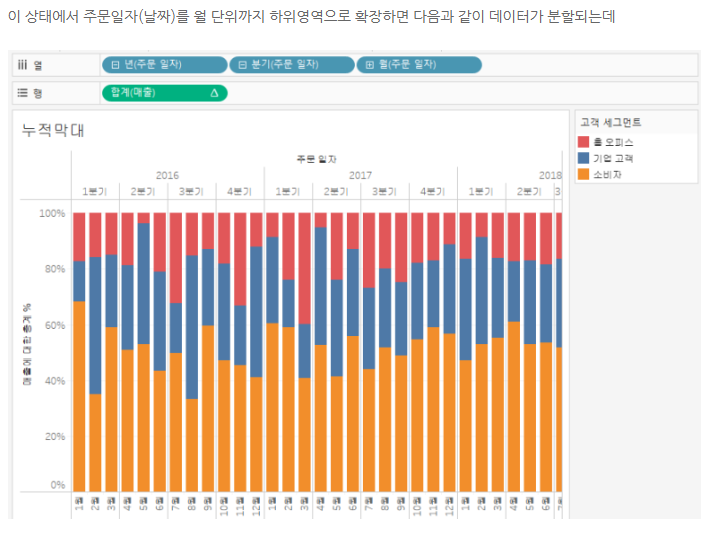Select the 3분기 header under 2017
Viewport: 705px width, 548px height.
(x=384, y=192)
